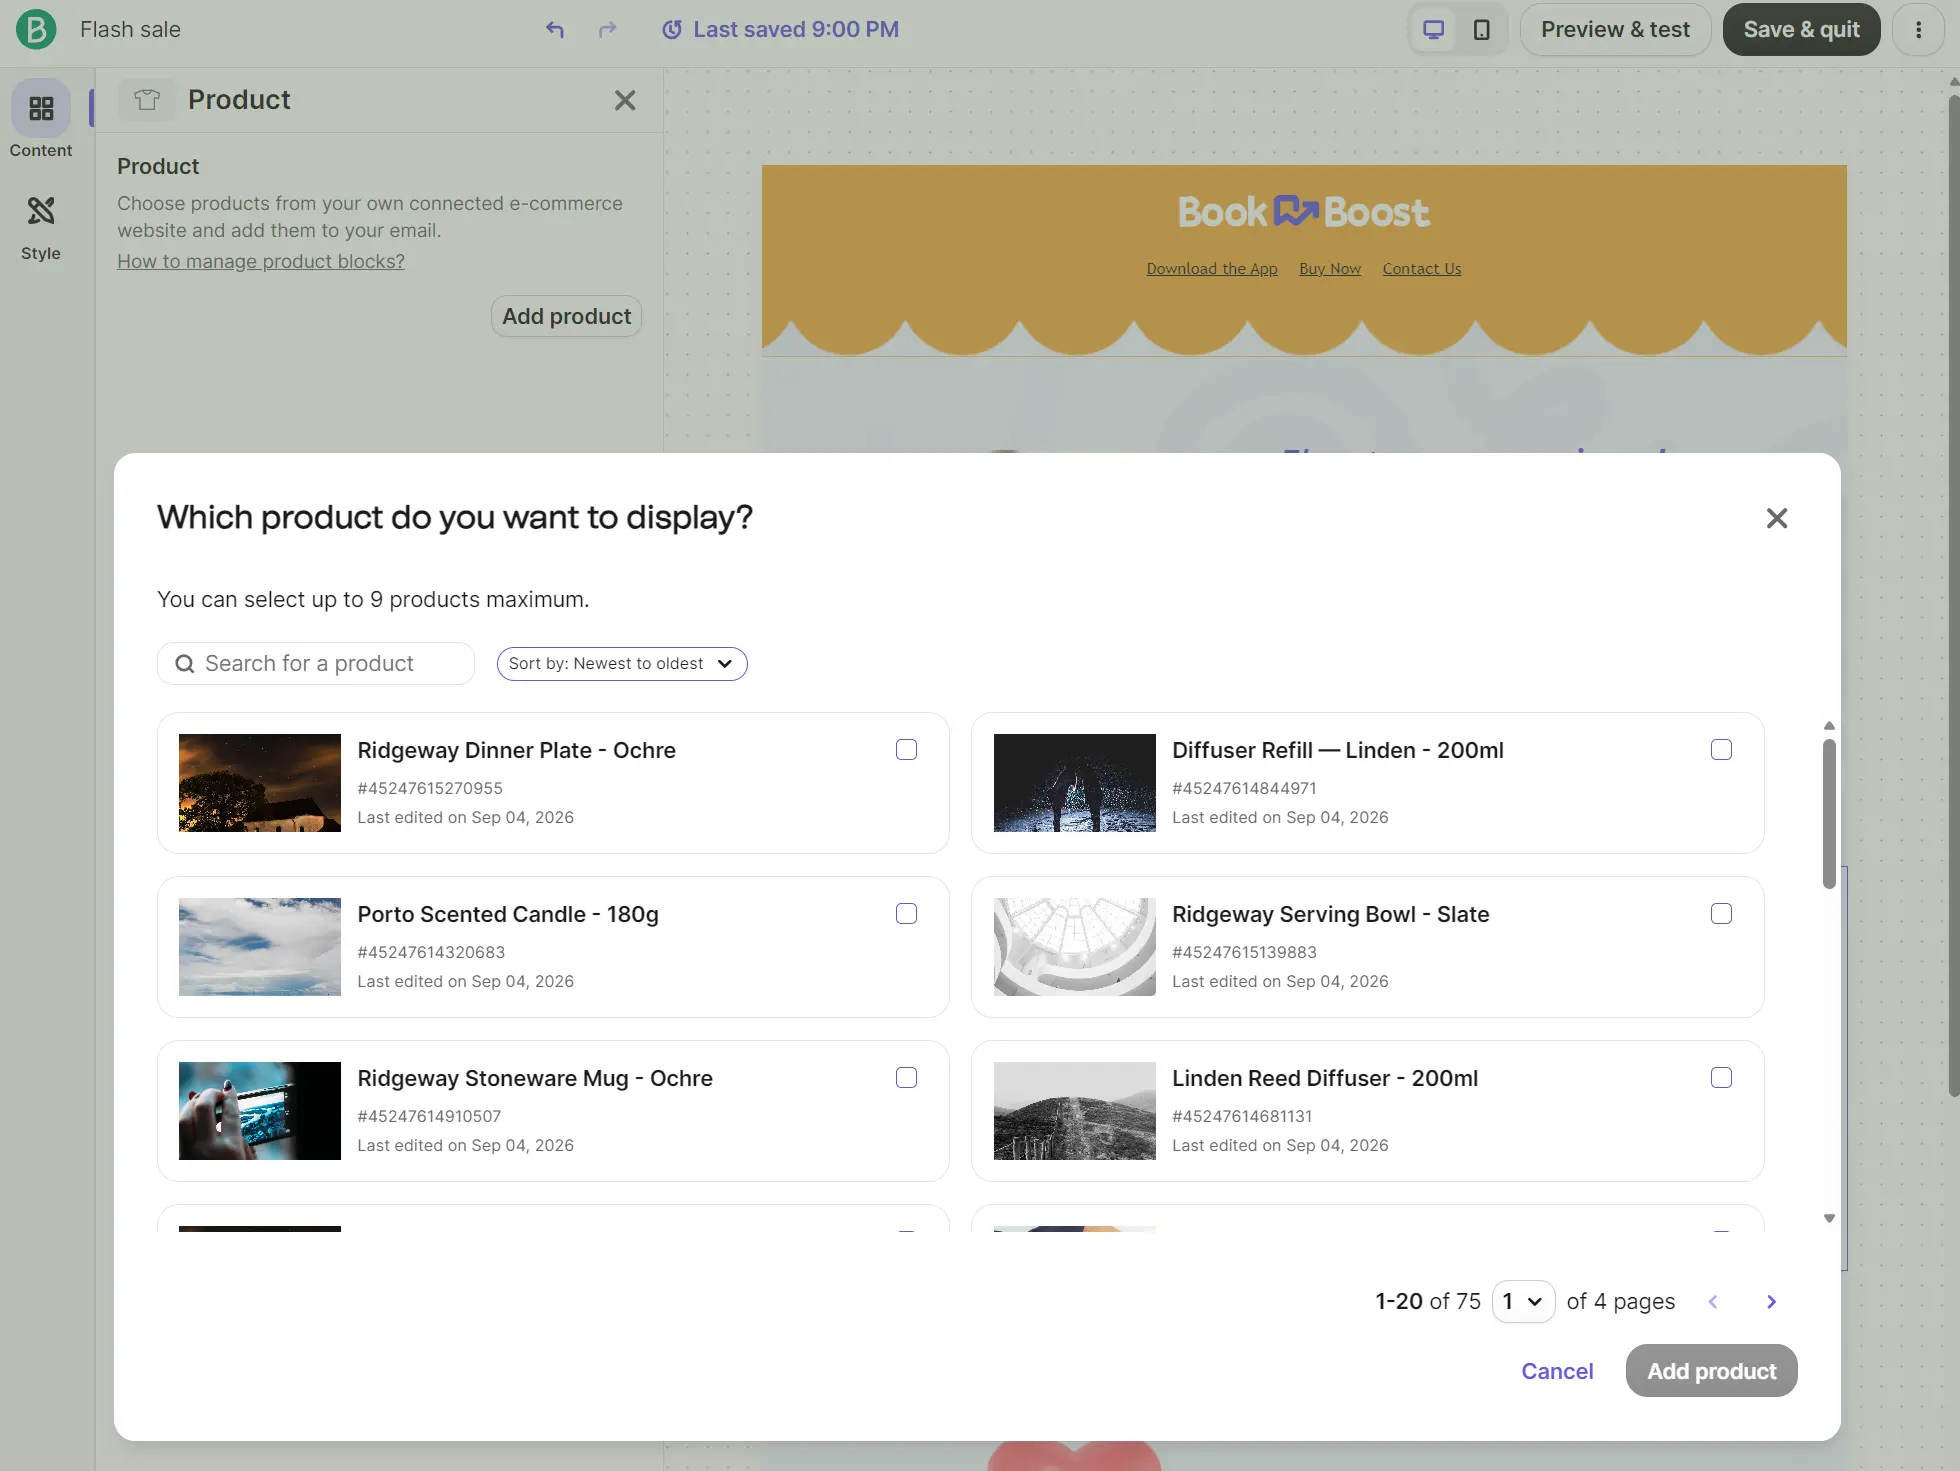This screenshot has width=1960, height=1471.
Task: Switch to mobile preview mode
Action: pos(1482,30)
